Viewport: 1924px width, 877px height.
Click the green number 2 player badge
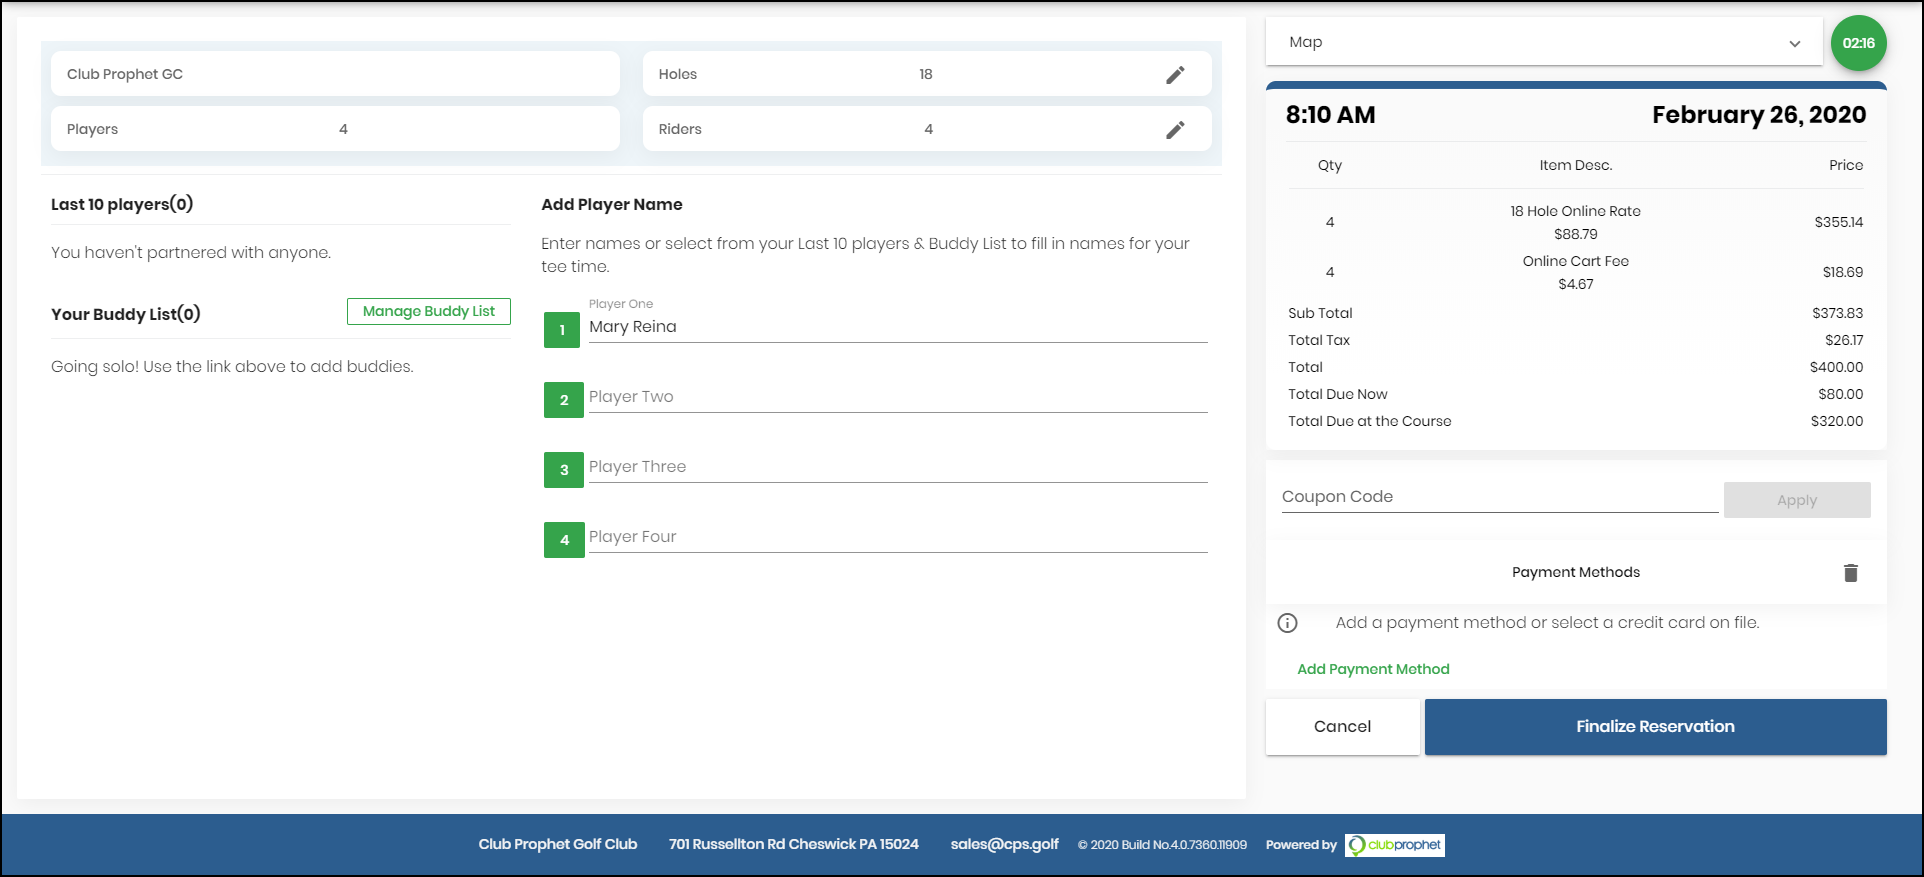[564, 400]
